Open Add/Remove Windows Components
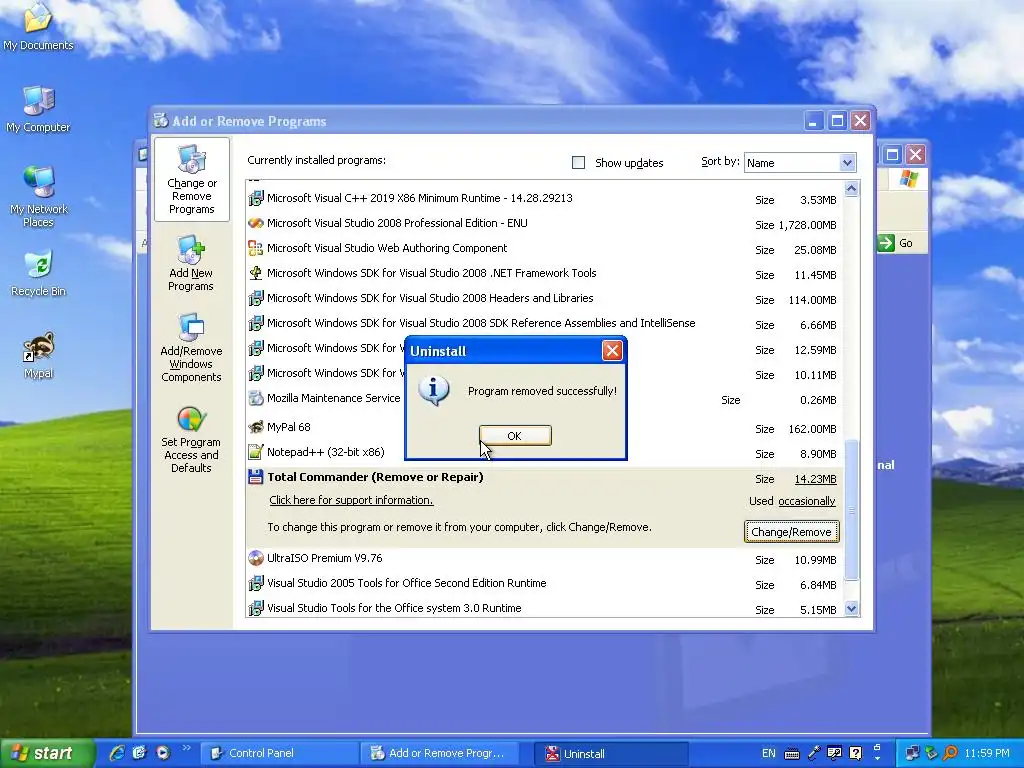The image size is (1024, 768). click(x=191, y=347)
